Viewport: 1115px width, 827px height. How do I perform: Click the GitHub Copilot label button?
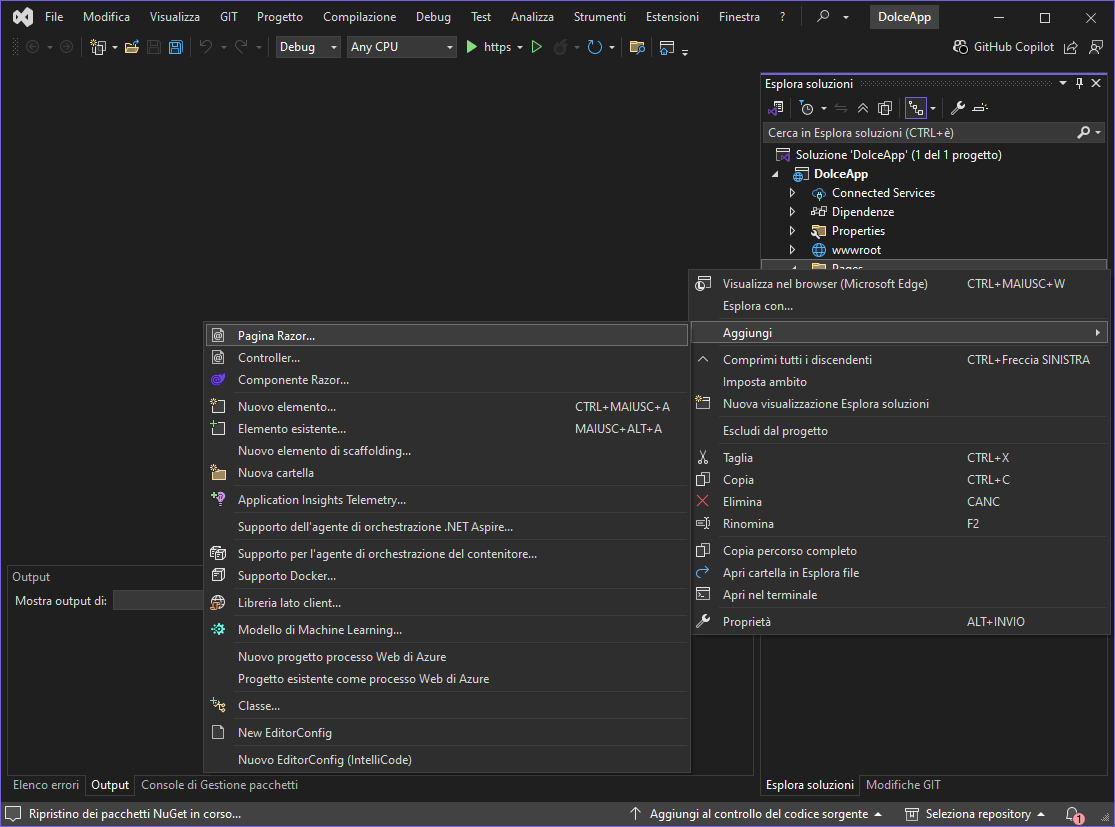pos(1013,47)
